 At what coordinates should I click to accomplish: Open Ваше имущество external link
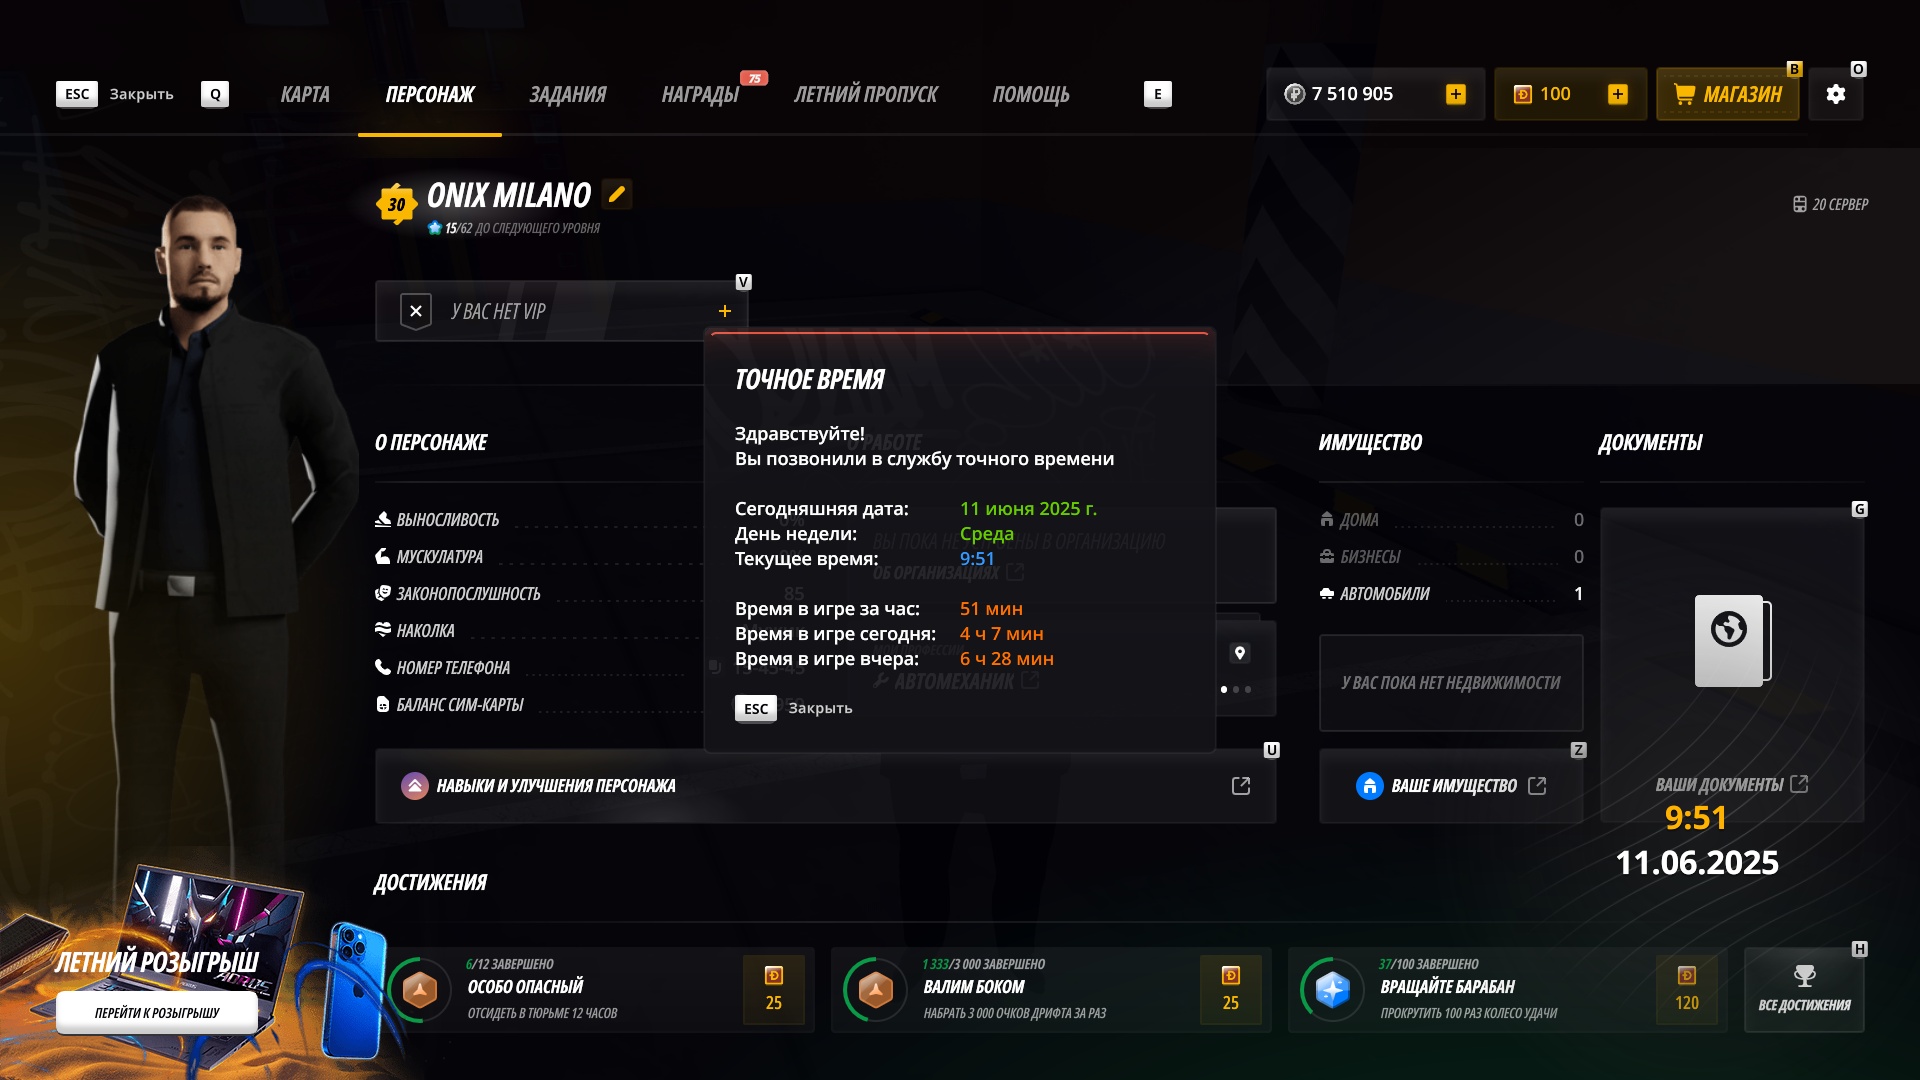tap(1451, 786)
